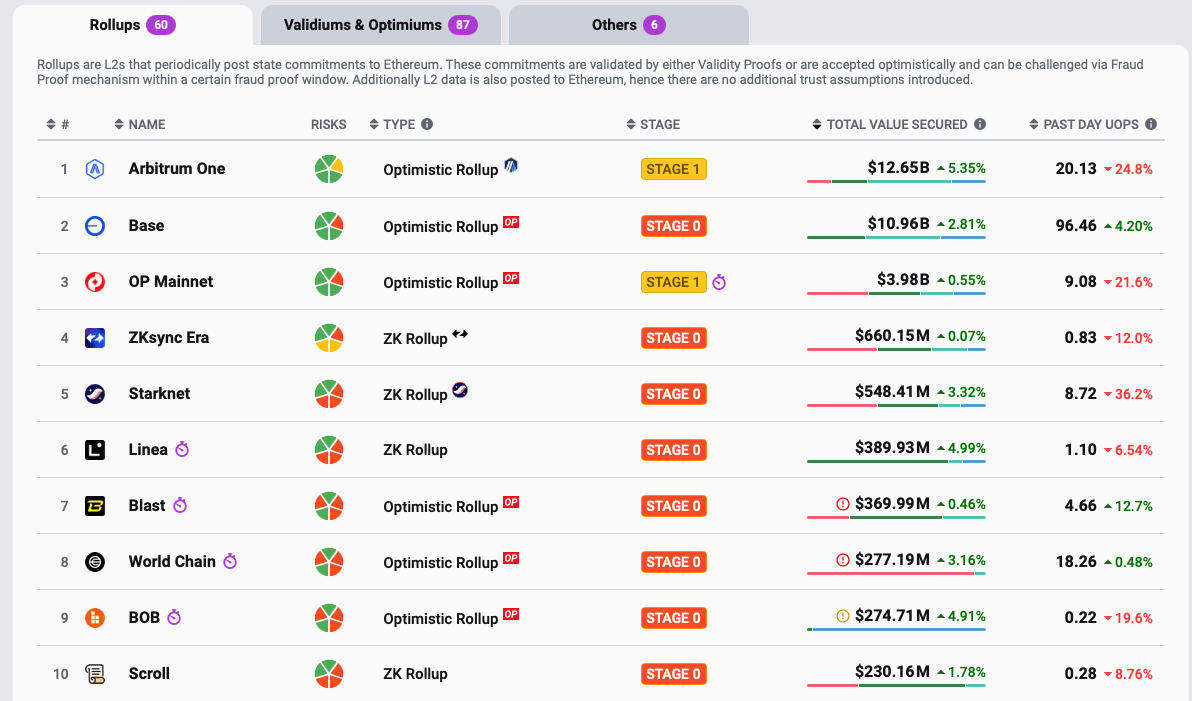This screenshot has width=1192, height=701.
Task: Open the Validiums & Optimiums tab
Action: click(381, 25)
